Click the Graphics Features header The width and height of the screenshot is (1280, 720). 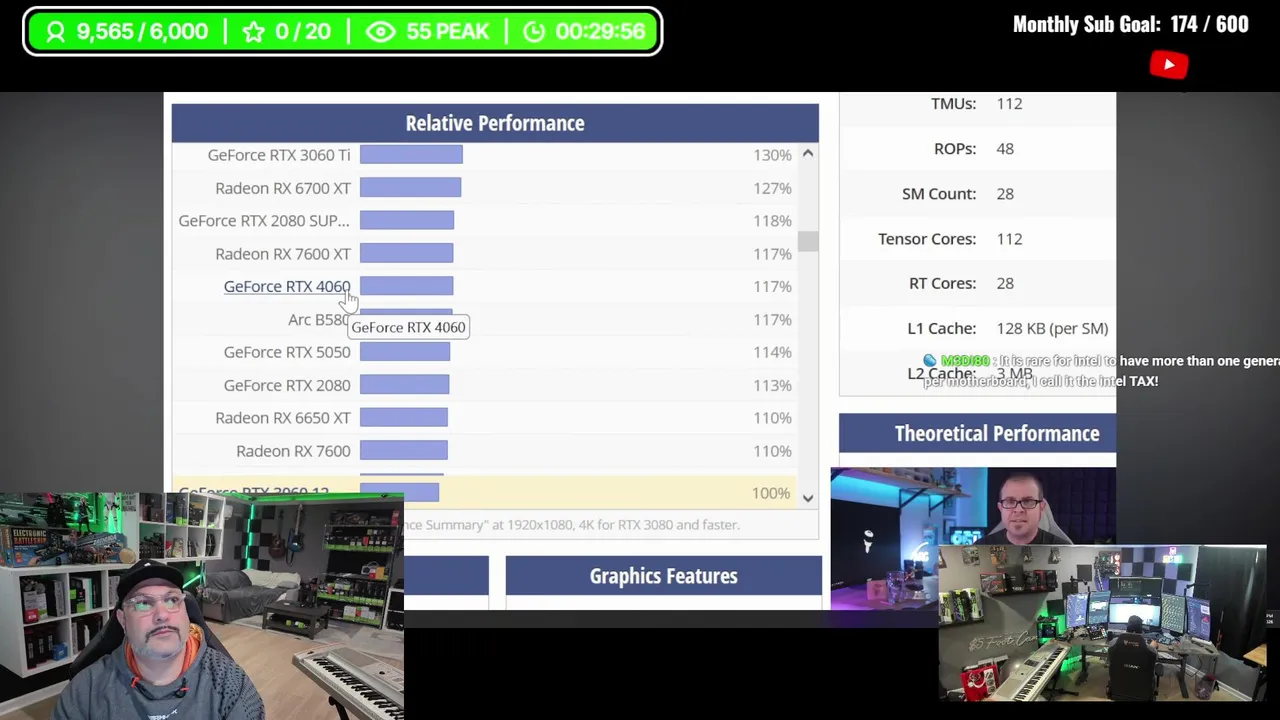point(663,576)
